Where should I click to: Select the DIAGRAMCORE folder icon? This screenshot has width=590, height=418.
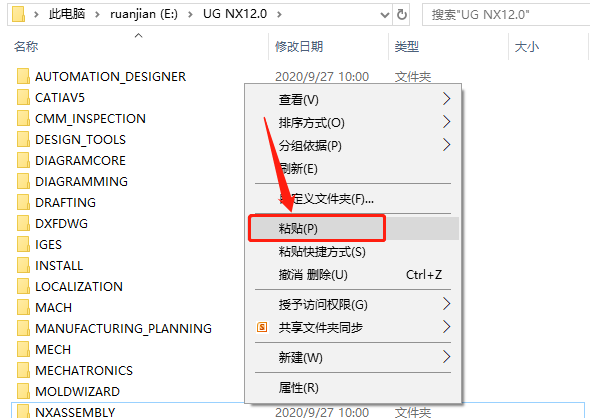point(23,160)
